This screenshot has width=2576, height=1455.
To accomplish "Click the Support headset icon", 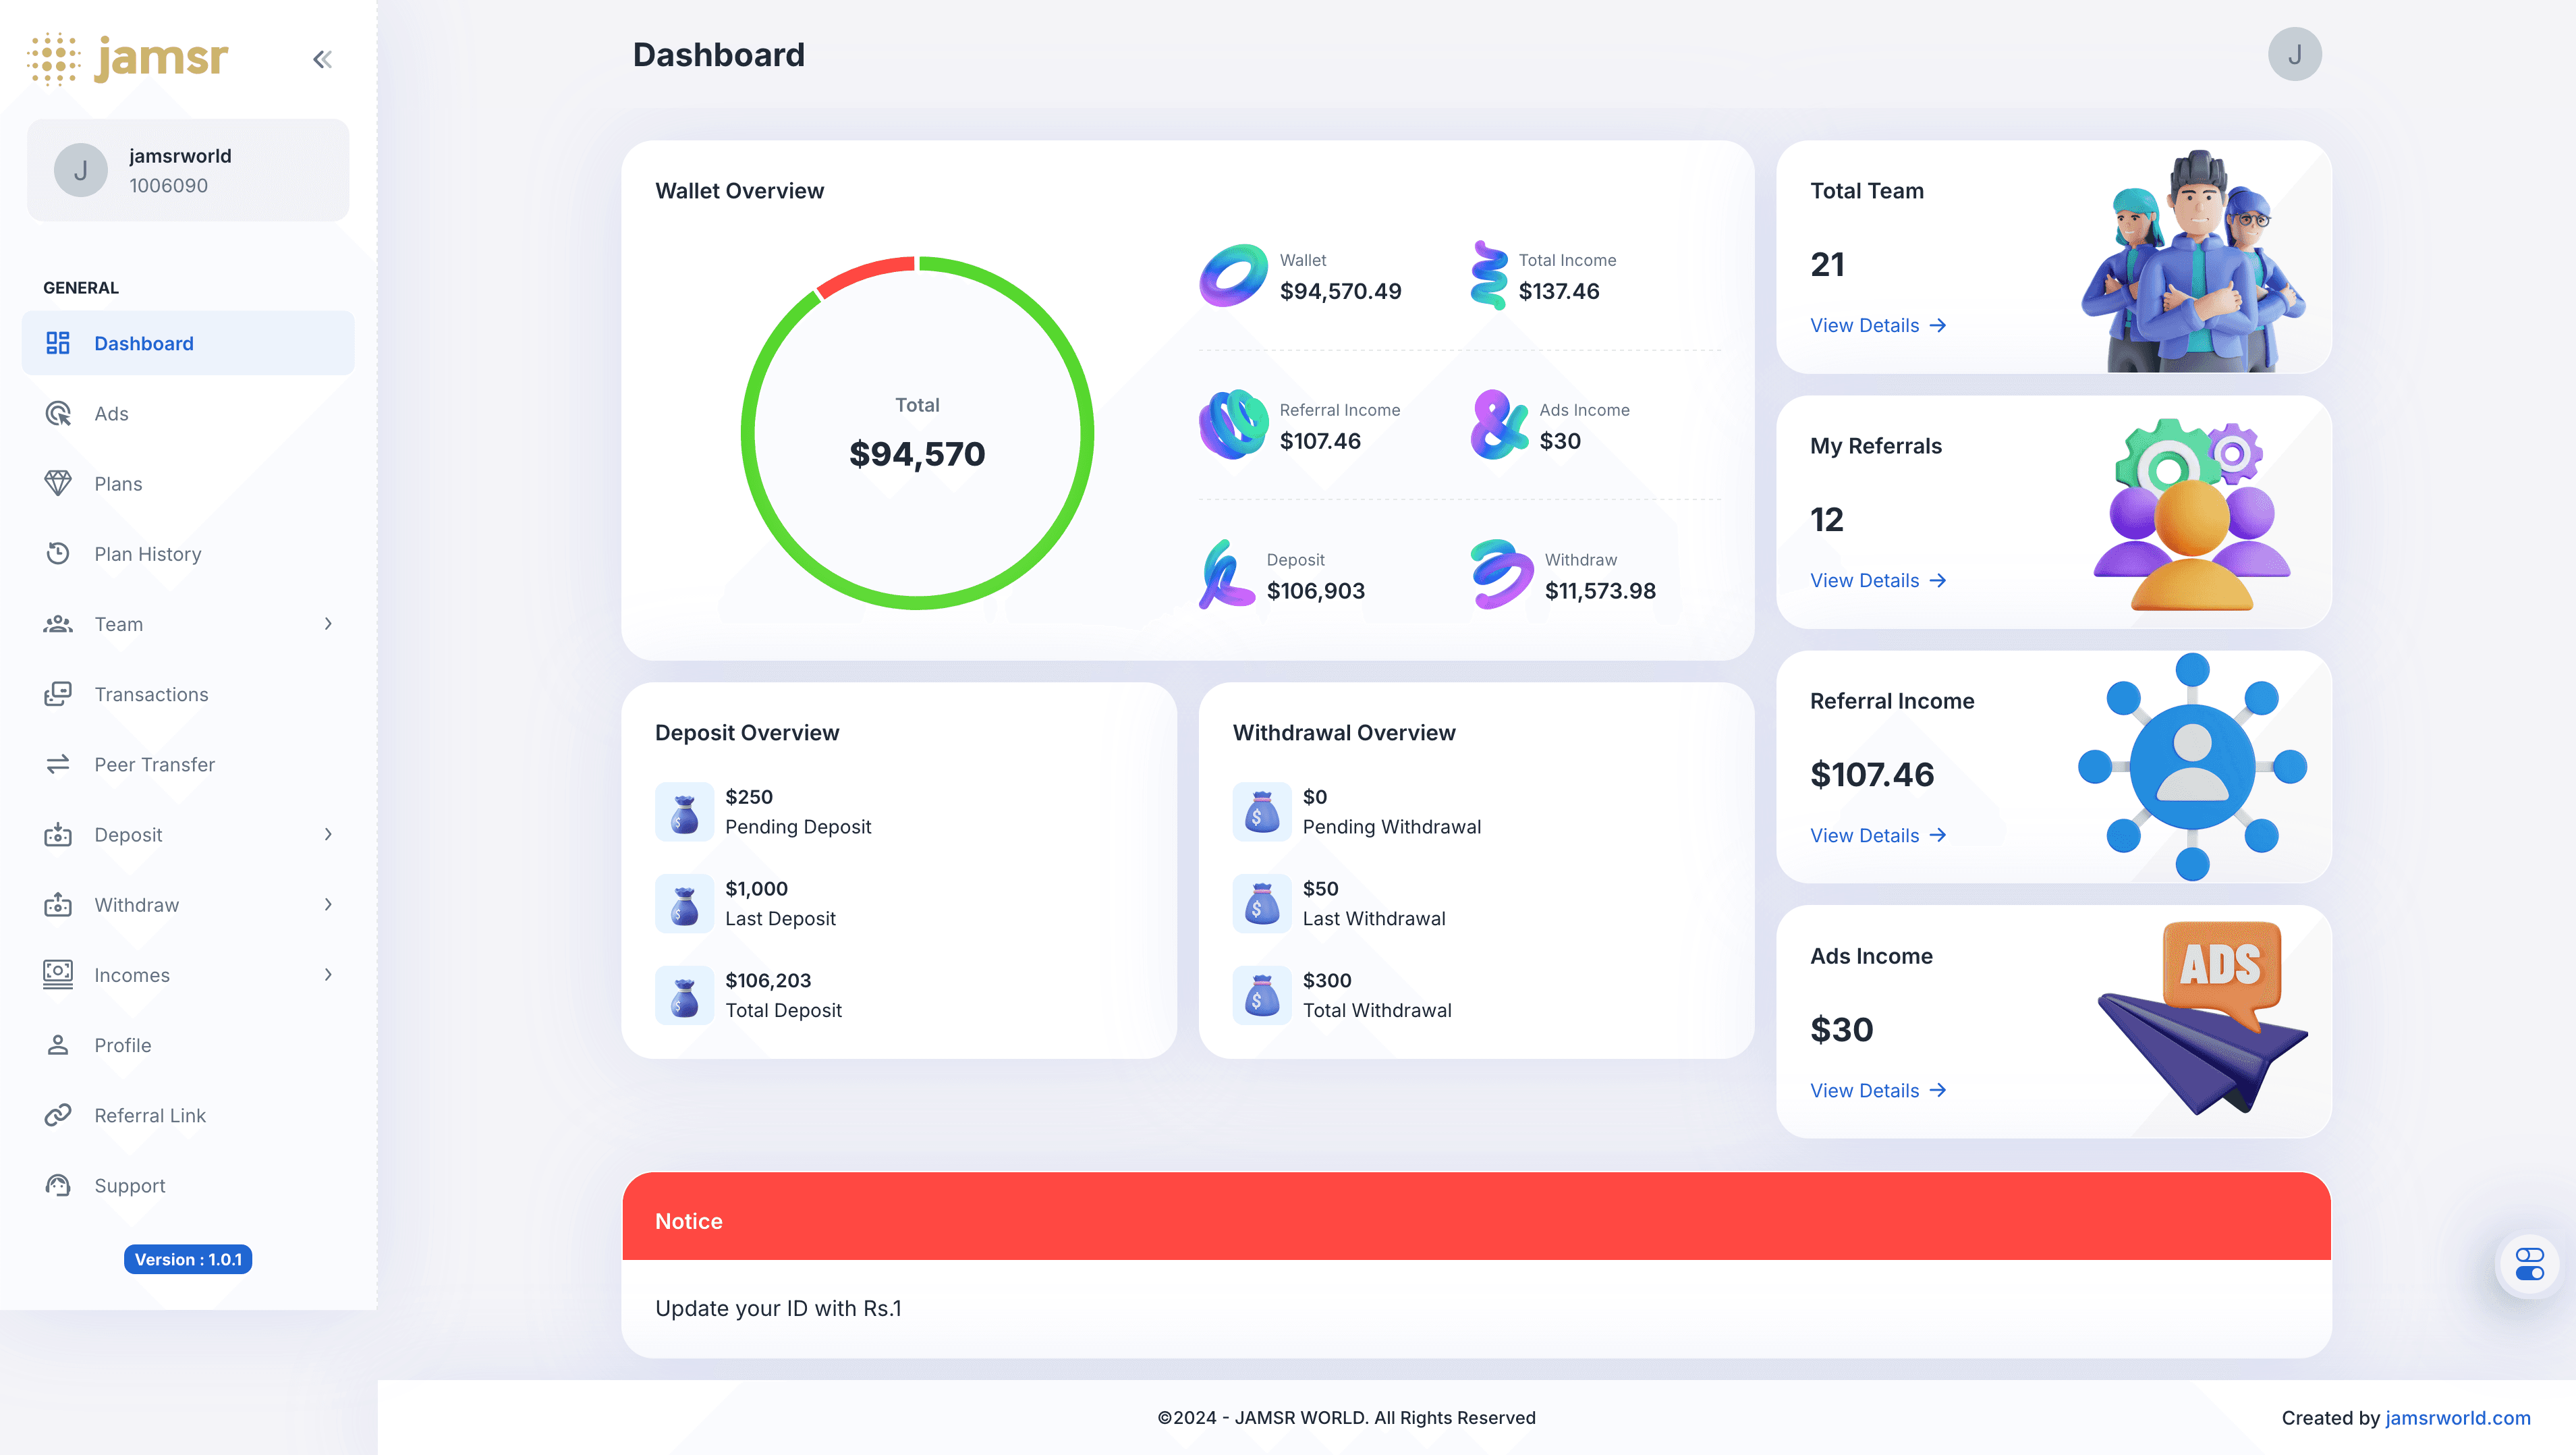I will [58, 1185].
